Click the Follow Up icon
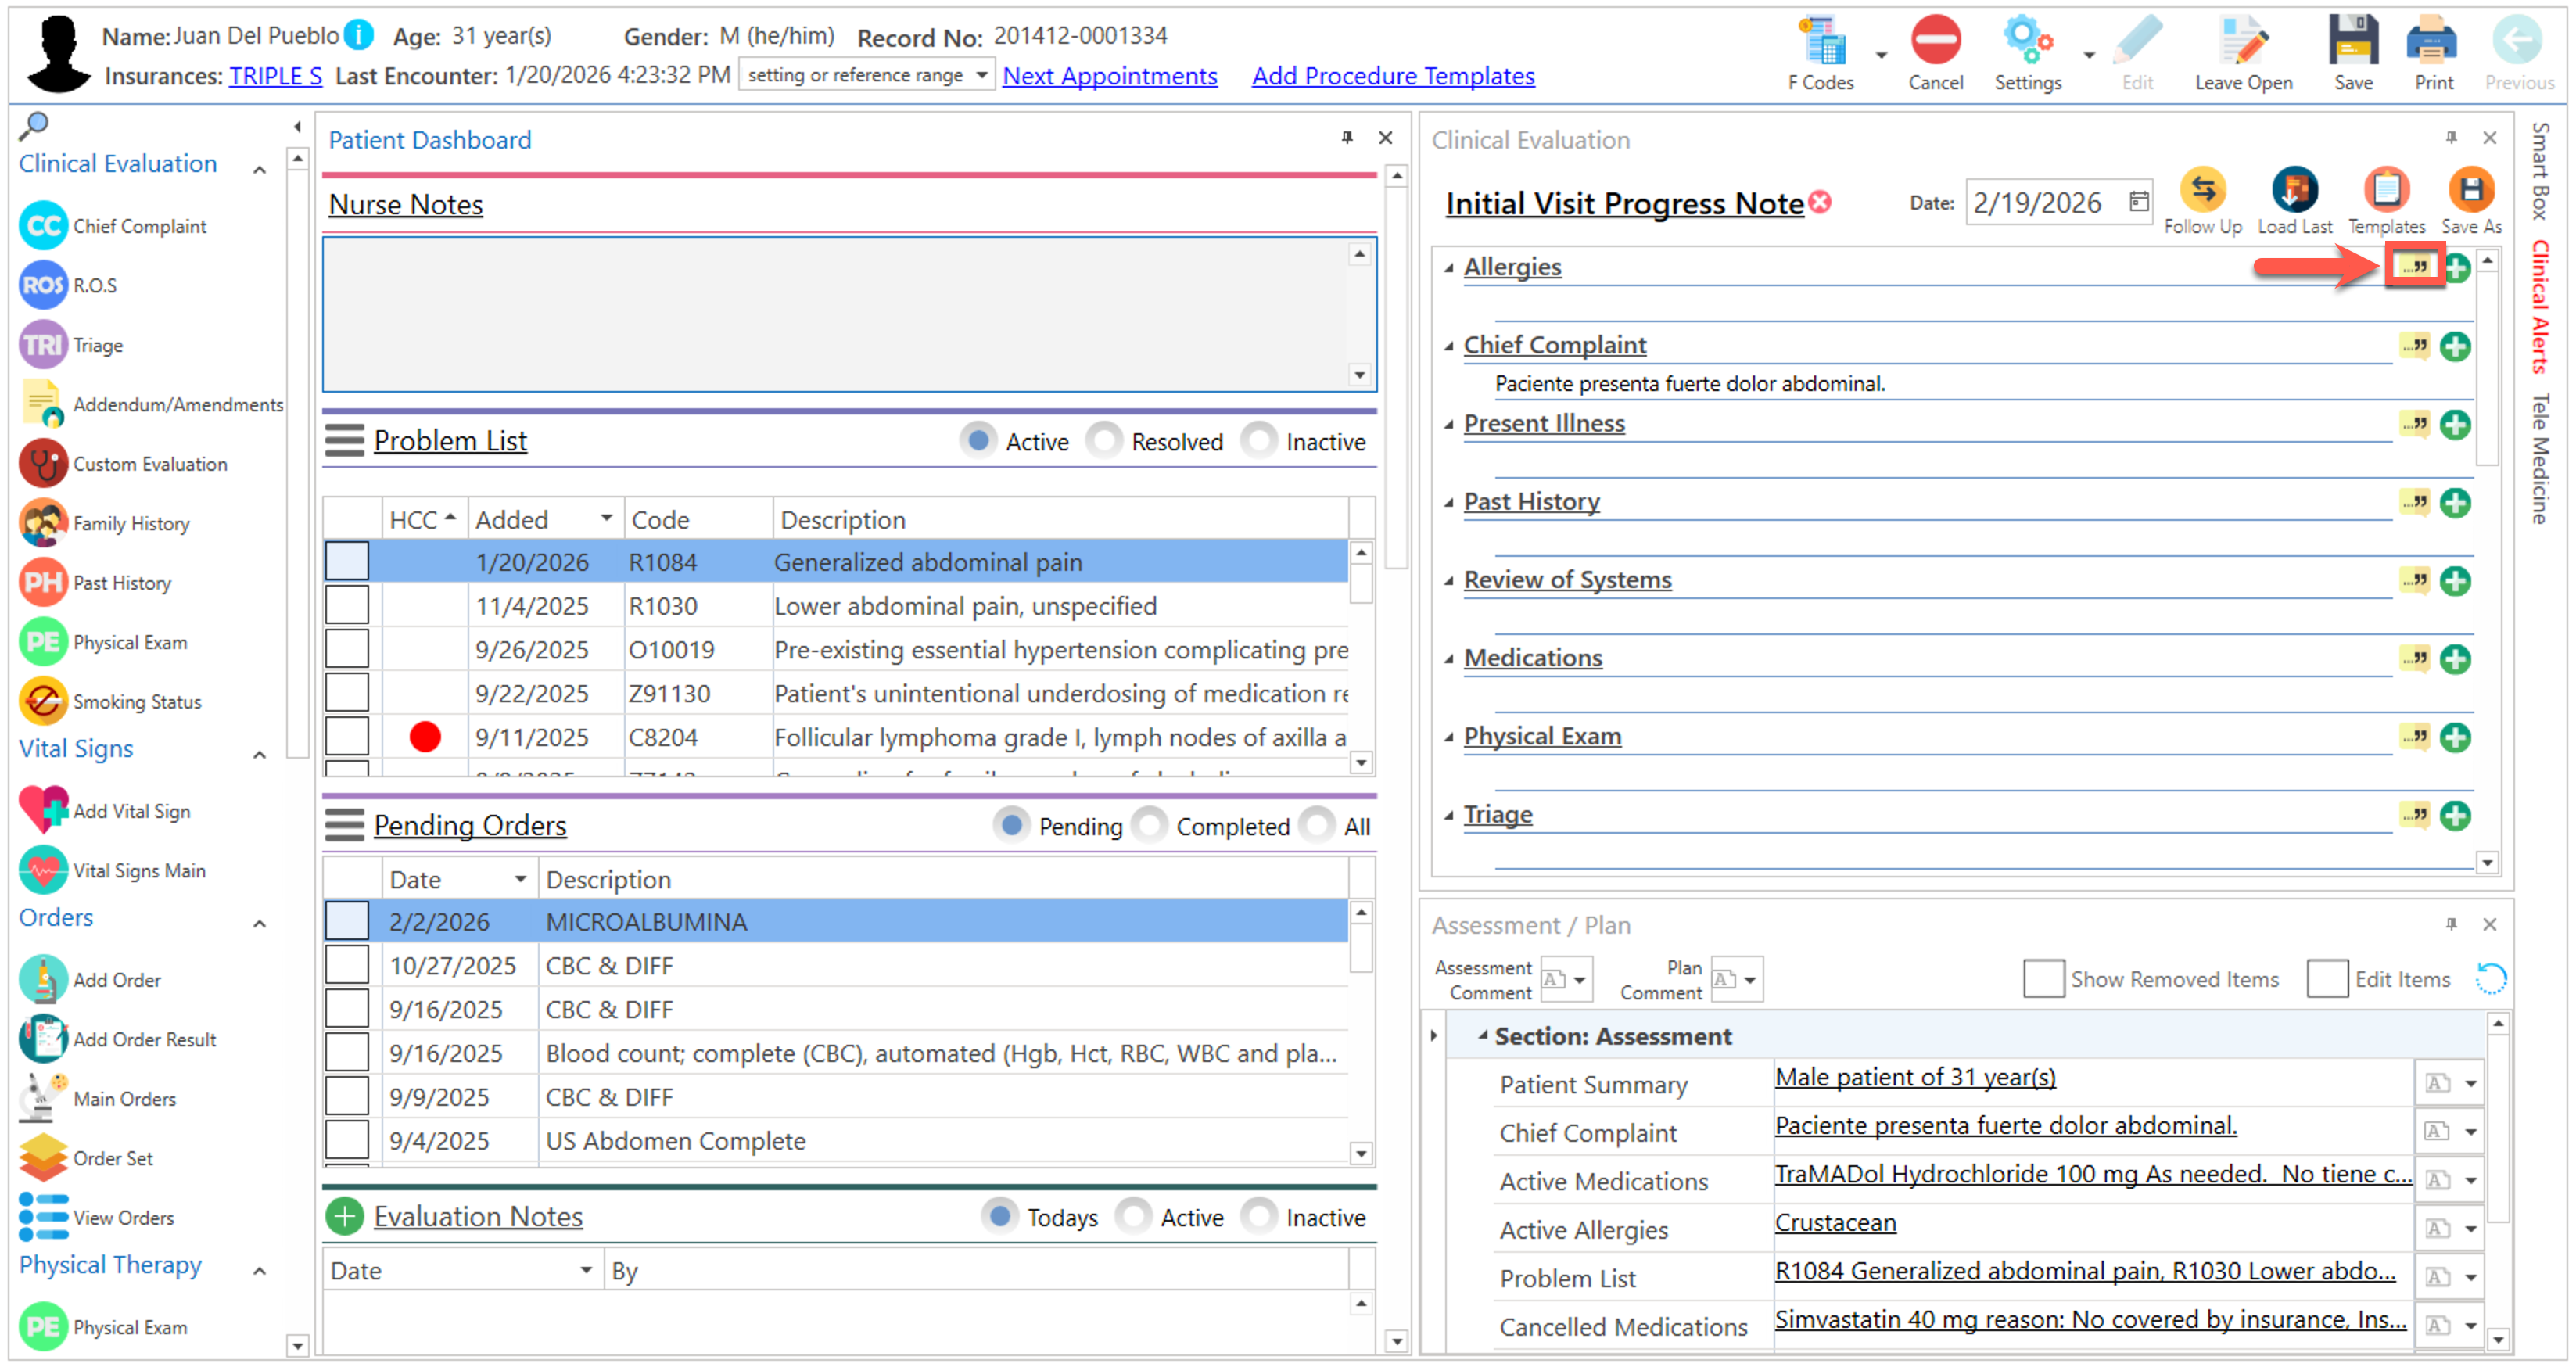Image resolution: width=2576 pixels, height=1367 pixels. click(x=2202, y=190)
